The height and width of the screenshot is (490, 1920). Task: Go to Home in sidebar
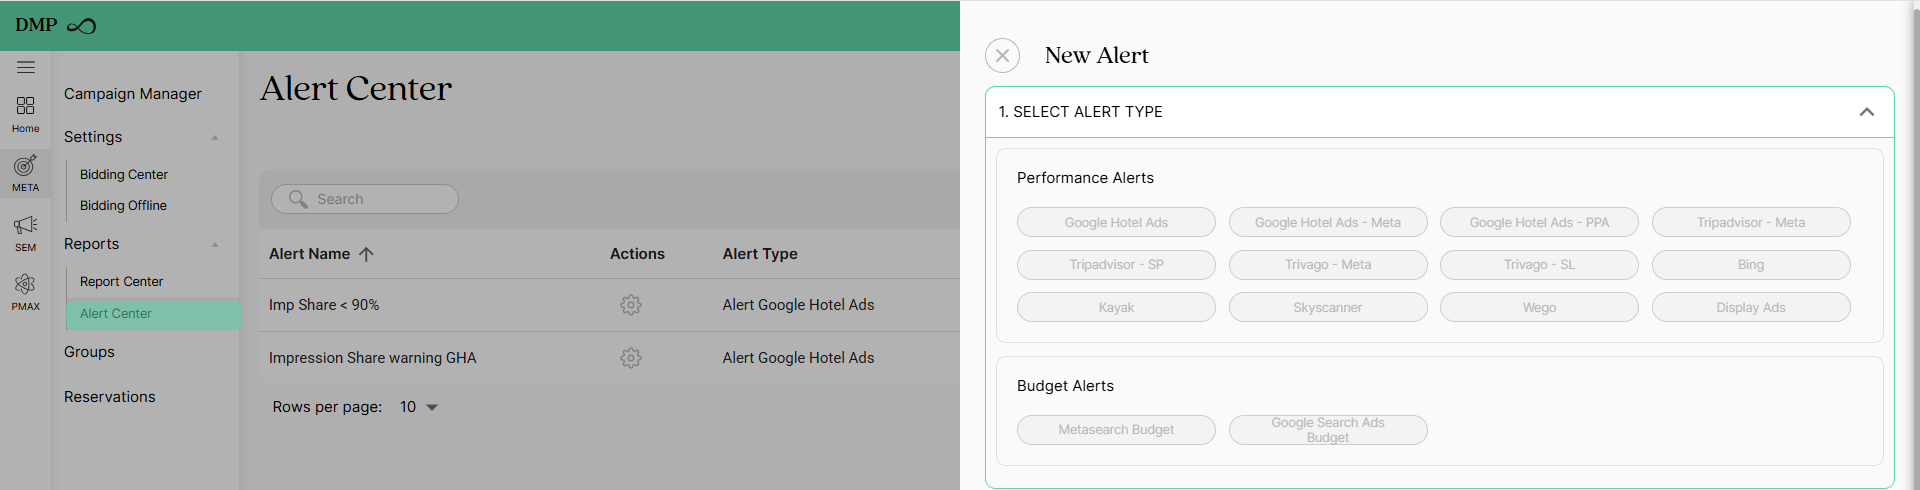coord(26,114)
